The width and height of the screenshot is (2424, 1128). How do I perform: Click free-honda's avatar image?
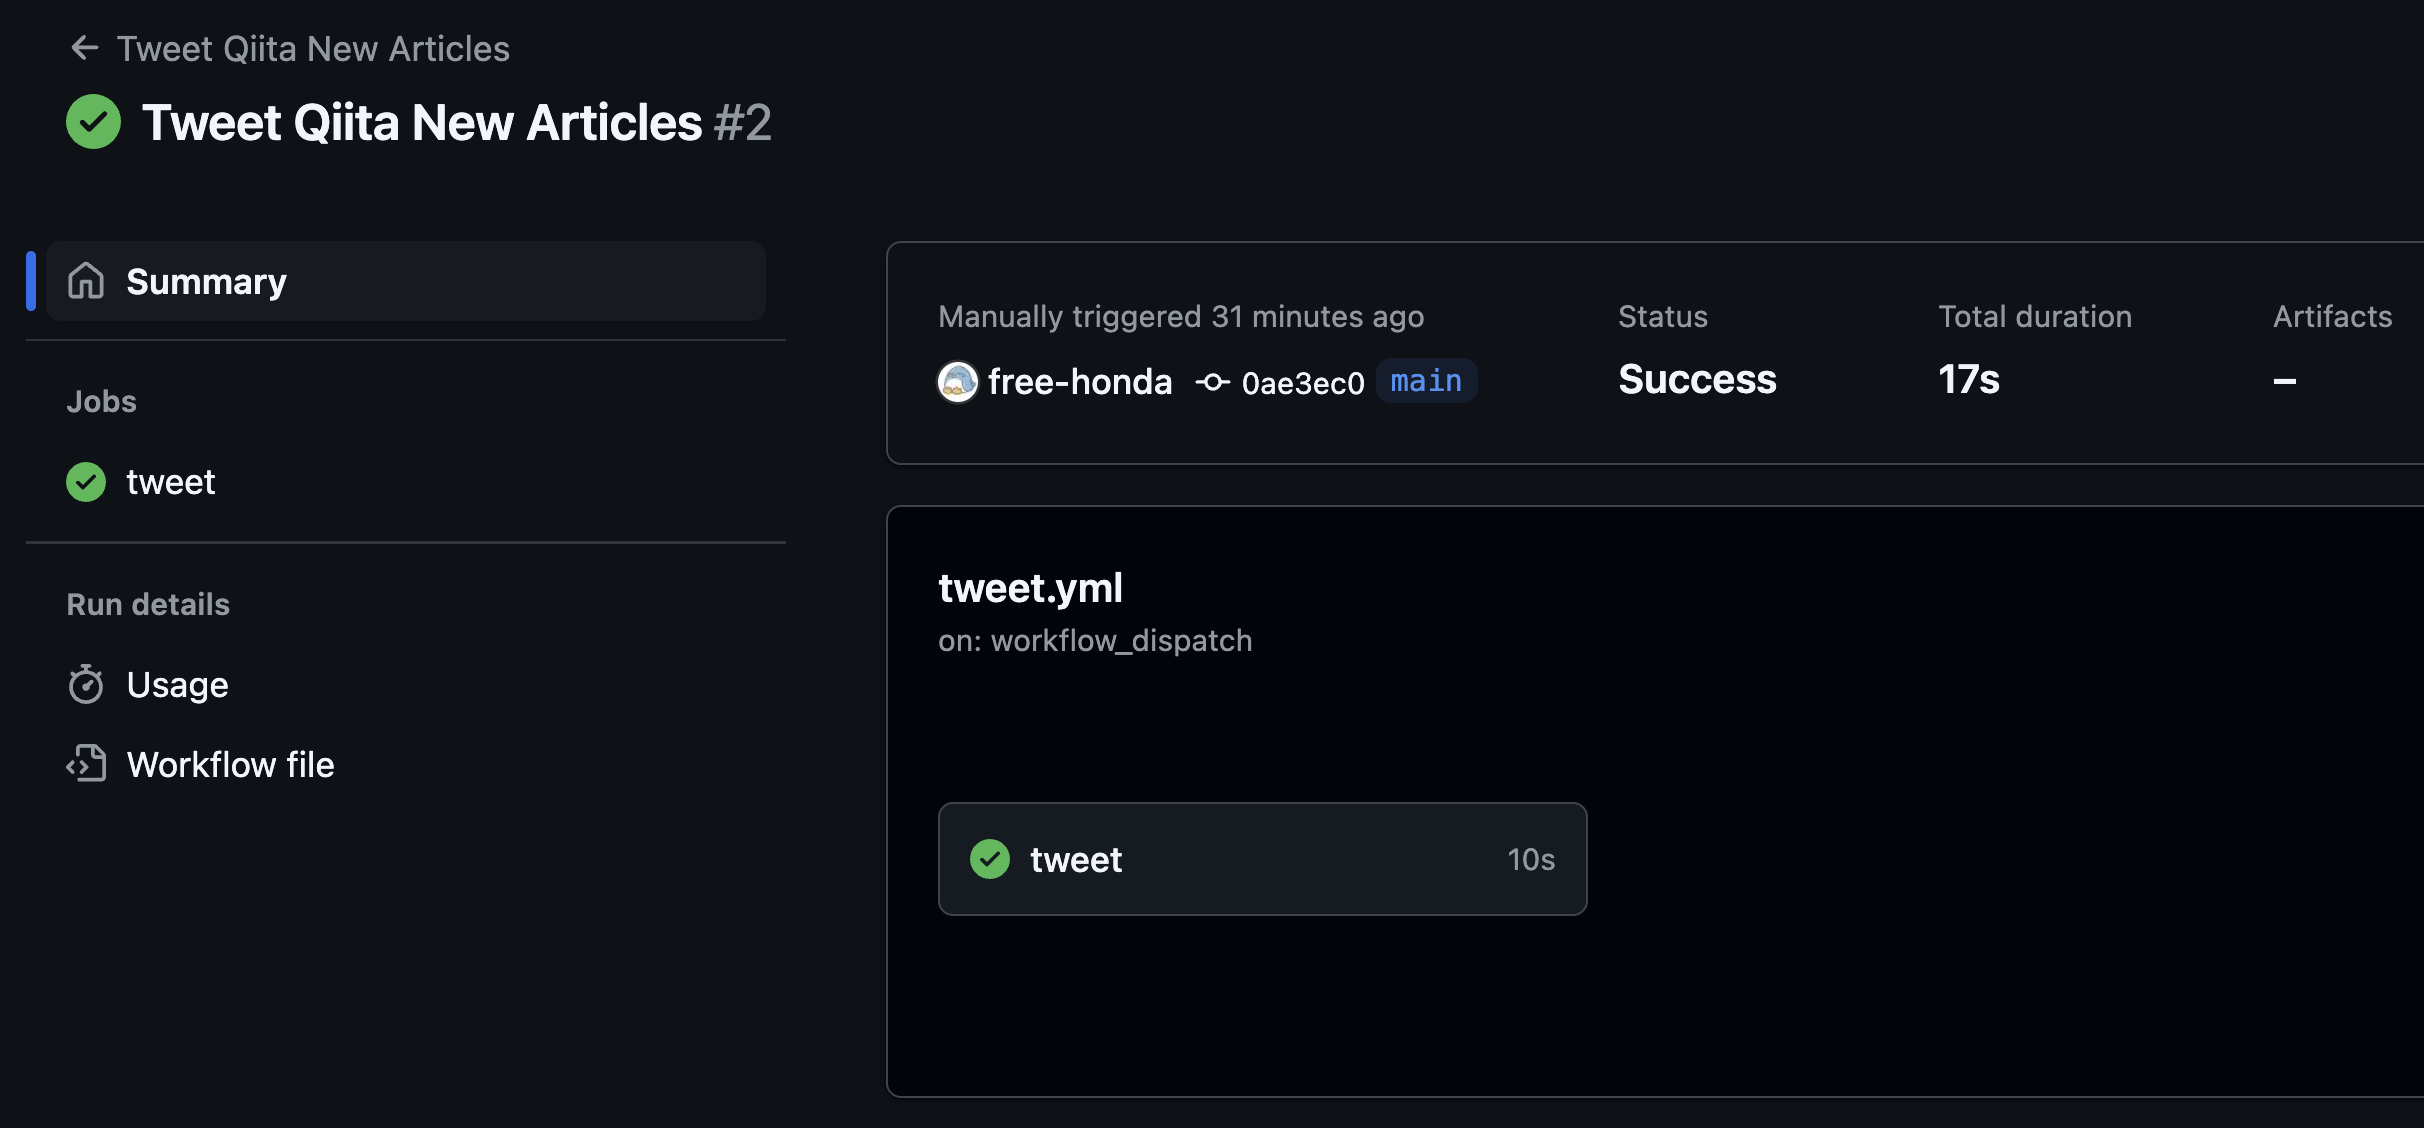click(x=957, y=381)
